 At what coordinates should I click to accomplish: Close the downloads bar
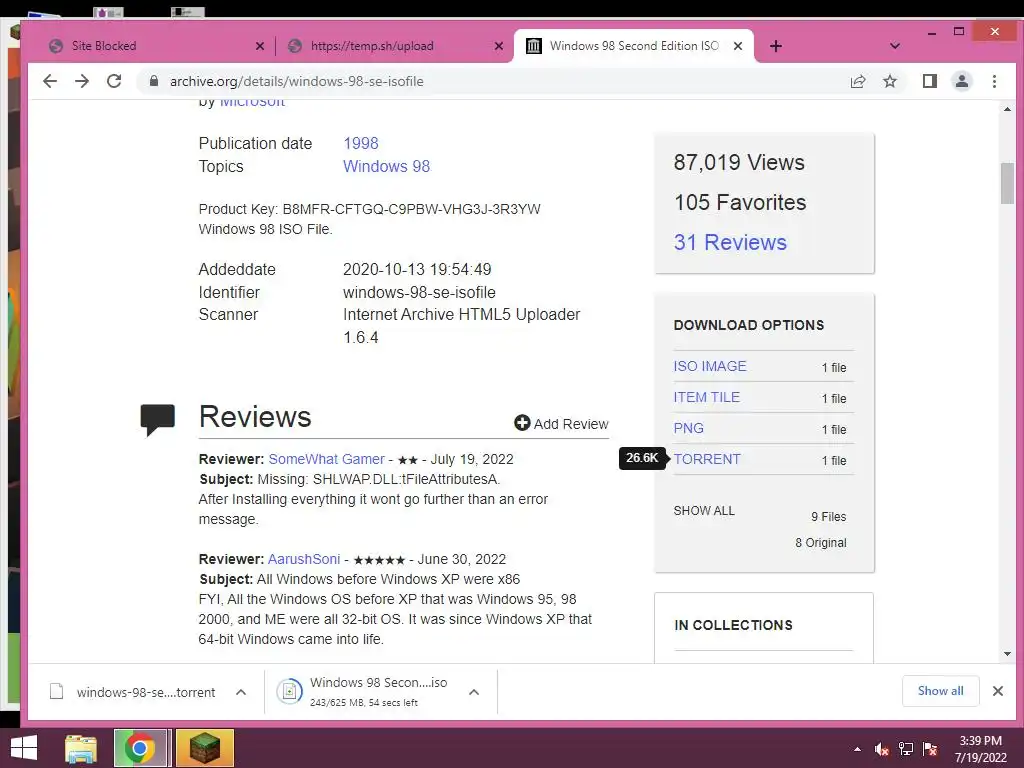click(x=997, y=691)
